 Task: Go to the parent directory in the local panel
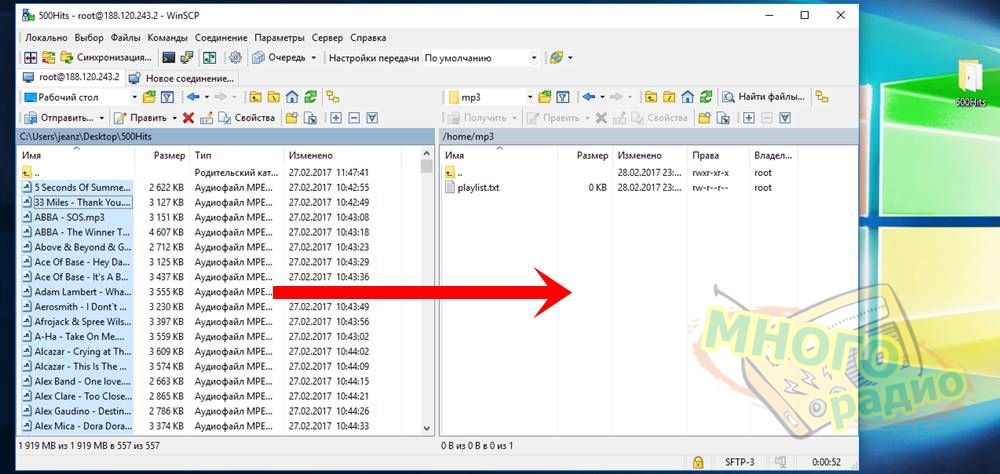coord(255,98)
